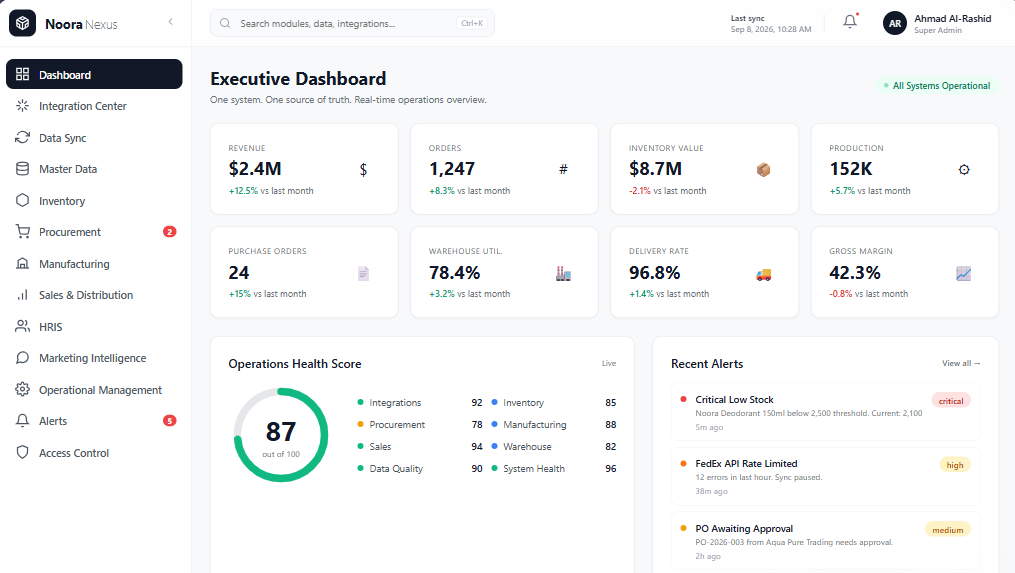Click the Inventory Value box icon
The image size is (1015, 573).
(764, 170)
